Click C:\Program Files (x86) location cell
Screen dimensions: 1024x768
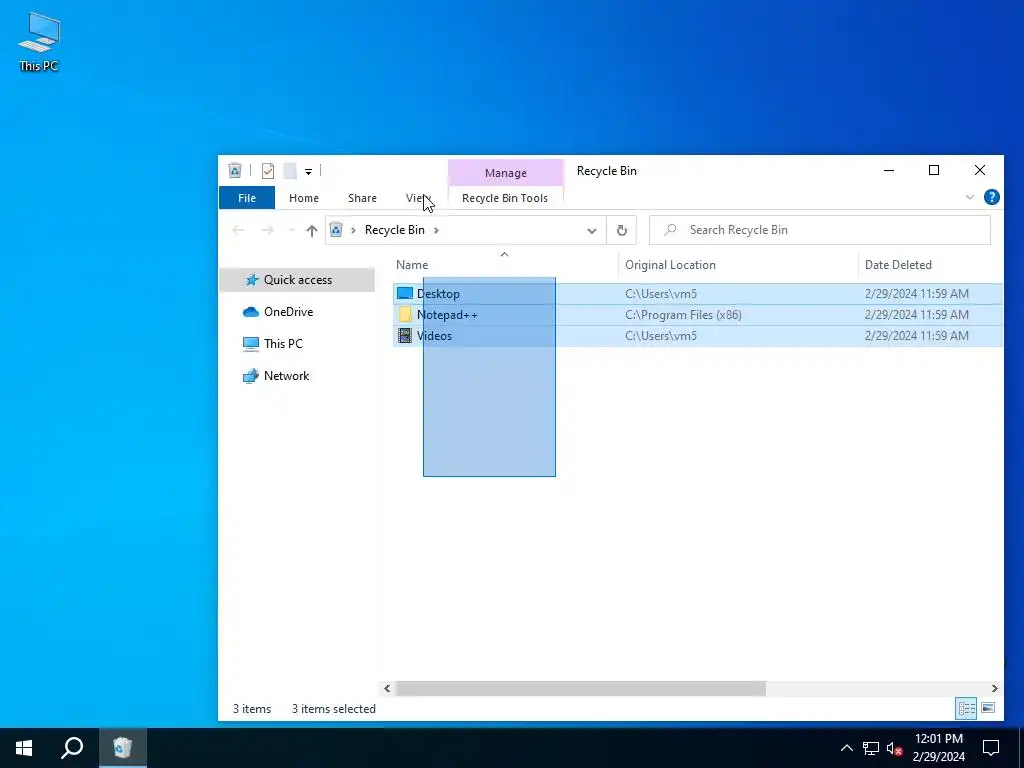[x=683, y=315]
